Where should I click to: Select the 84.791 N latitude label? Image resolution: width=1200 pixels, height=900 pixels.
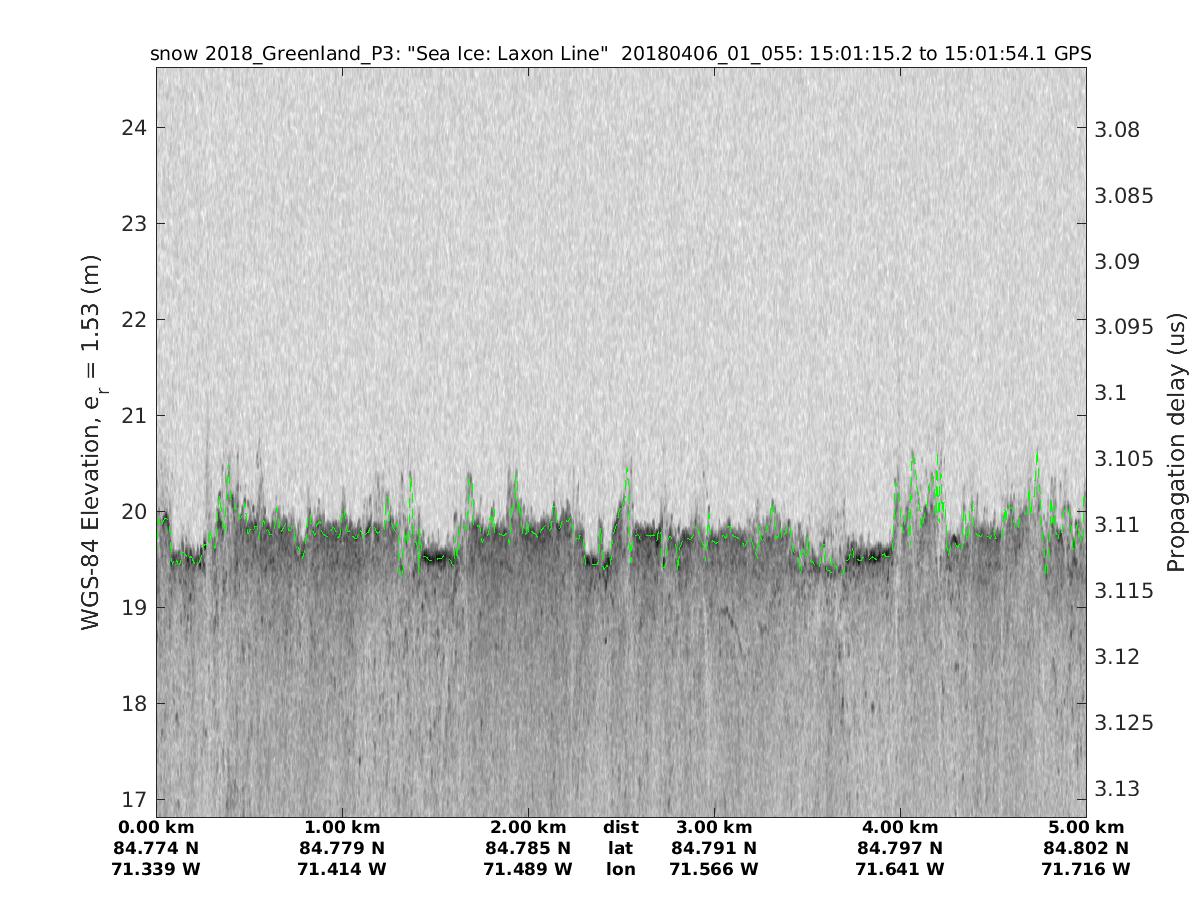[714, 848]
